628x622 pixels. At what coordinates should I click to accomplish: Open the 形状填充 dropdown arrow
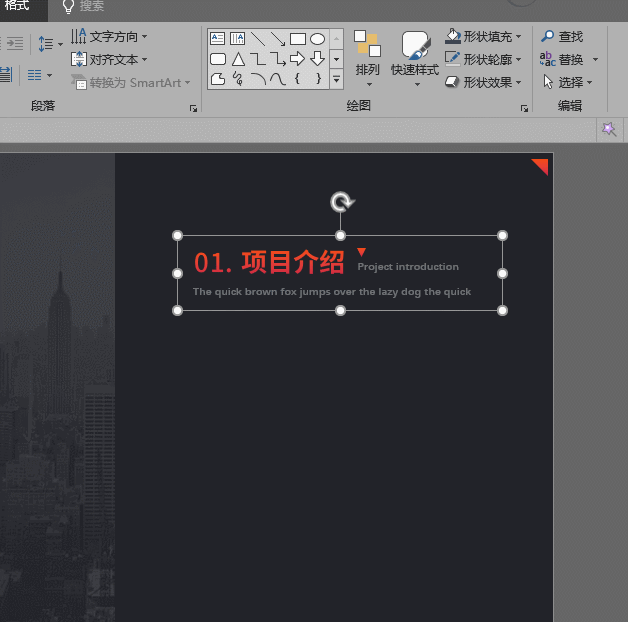pyautogui.click(x=518, y=36)
